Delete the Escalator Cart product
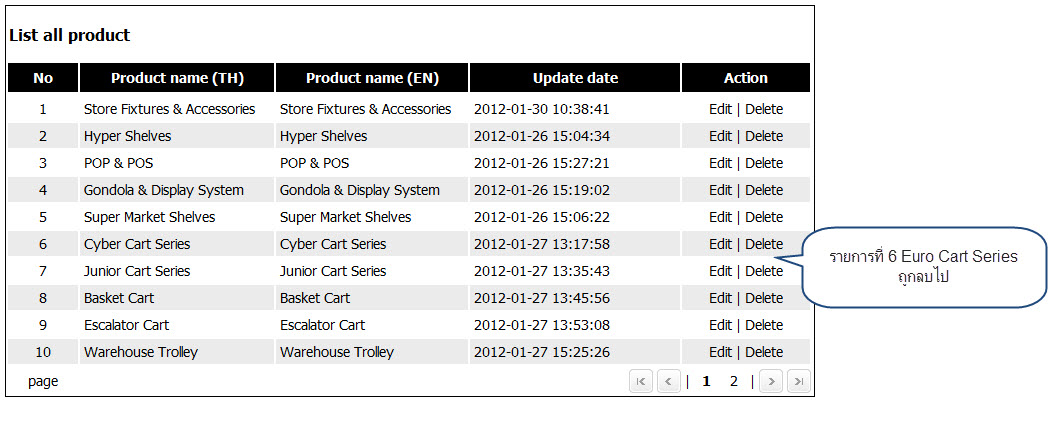The width and height of the screenshot is (1057, 432). tap(764, 325)
